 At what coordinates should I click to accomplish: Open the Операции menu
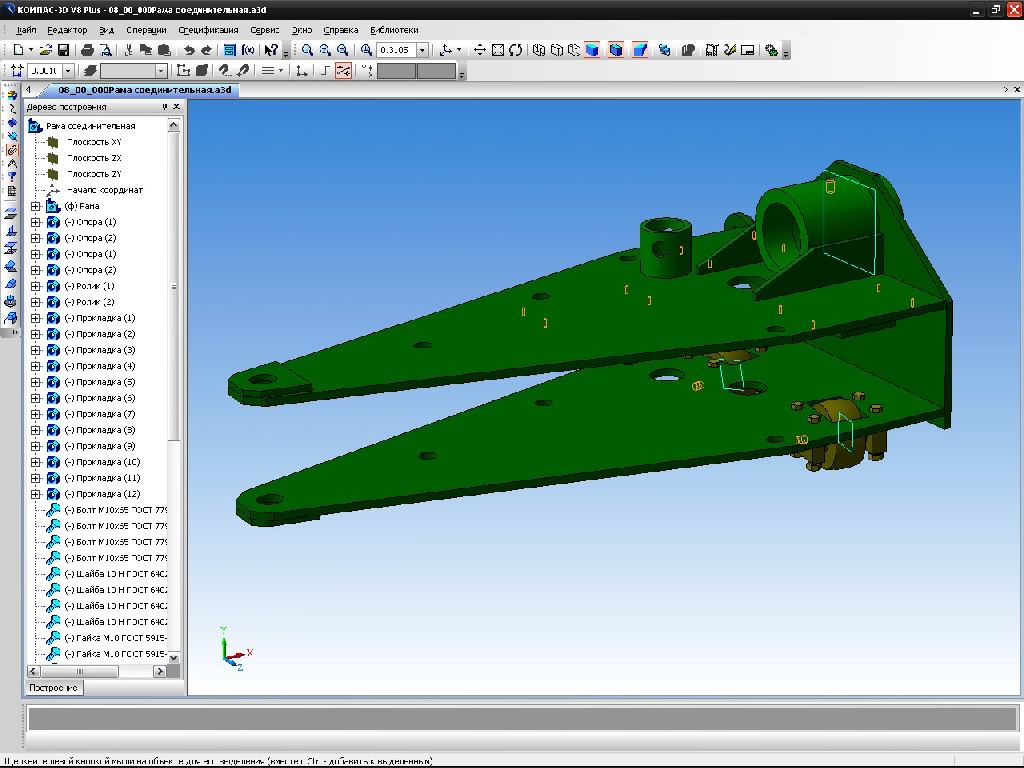[x=146, y=30]
